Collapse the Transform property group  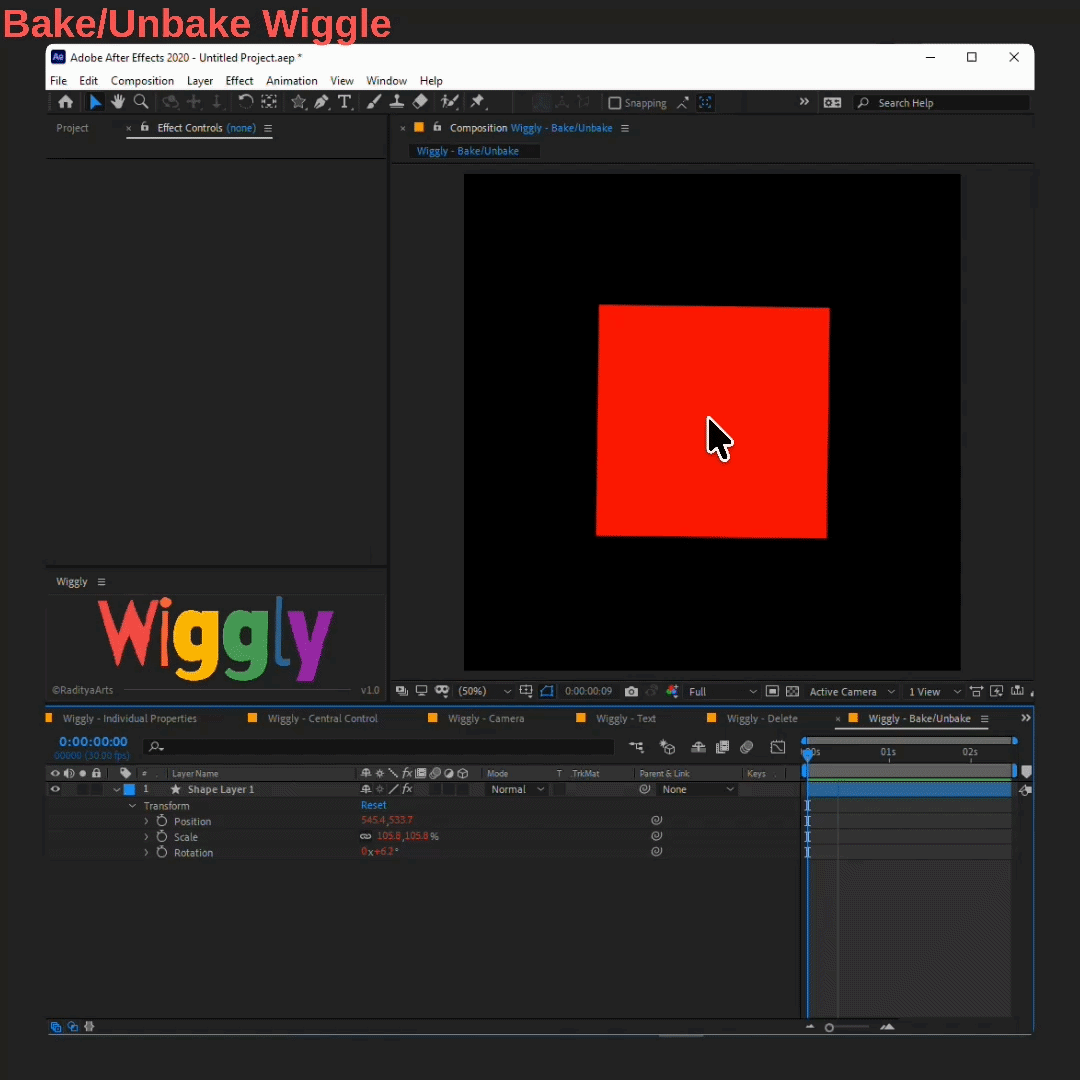coord(132,805)
